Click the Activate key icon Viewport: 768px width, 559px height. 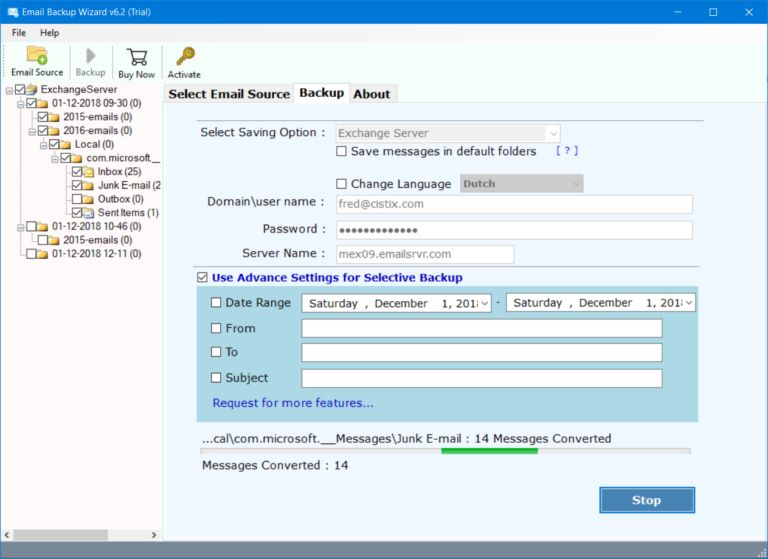click(186, 56)
